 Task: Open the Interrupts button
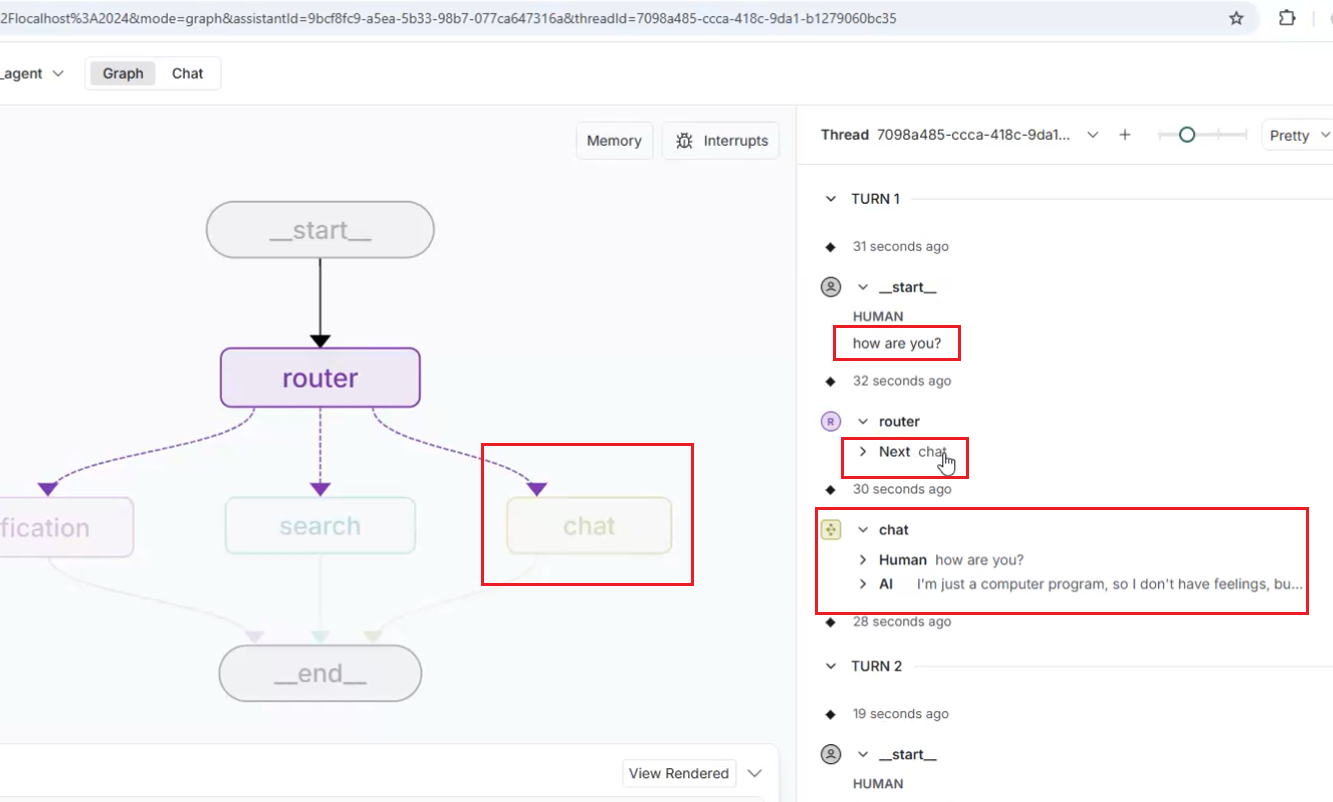[x=721, y=141]
